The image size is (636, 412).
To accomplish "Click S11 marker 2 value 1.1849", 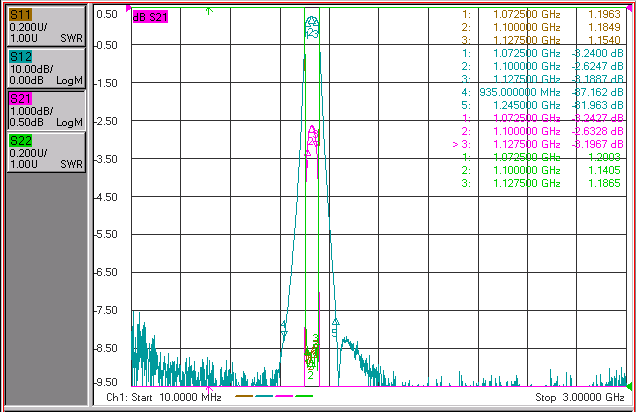I will (604, 27).
